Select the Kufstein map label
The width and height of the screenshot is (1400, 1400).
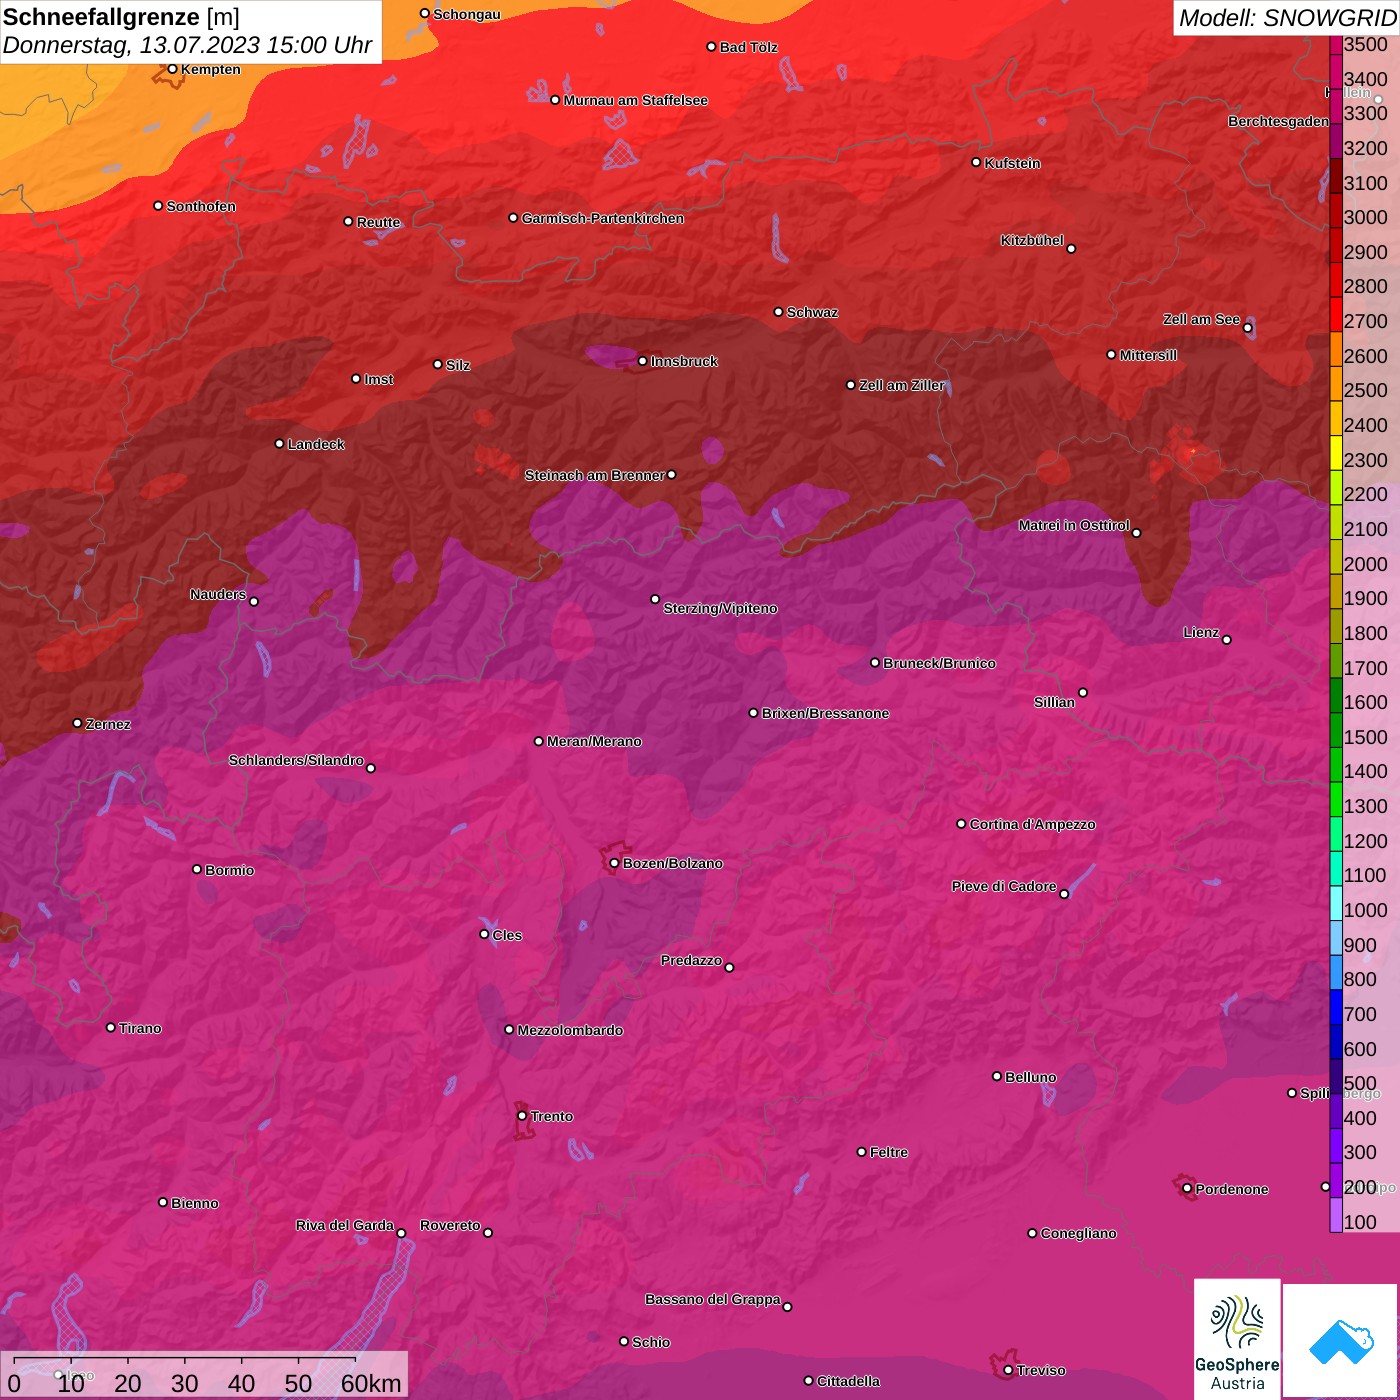coord(1012,163)
